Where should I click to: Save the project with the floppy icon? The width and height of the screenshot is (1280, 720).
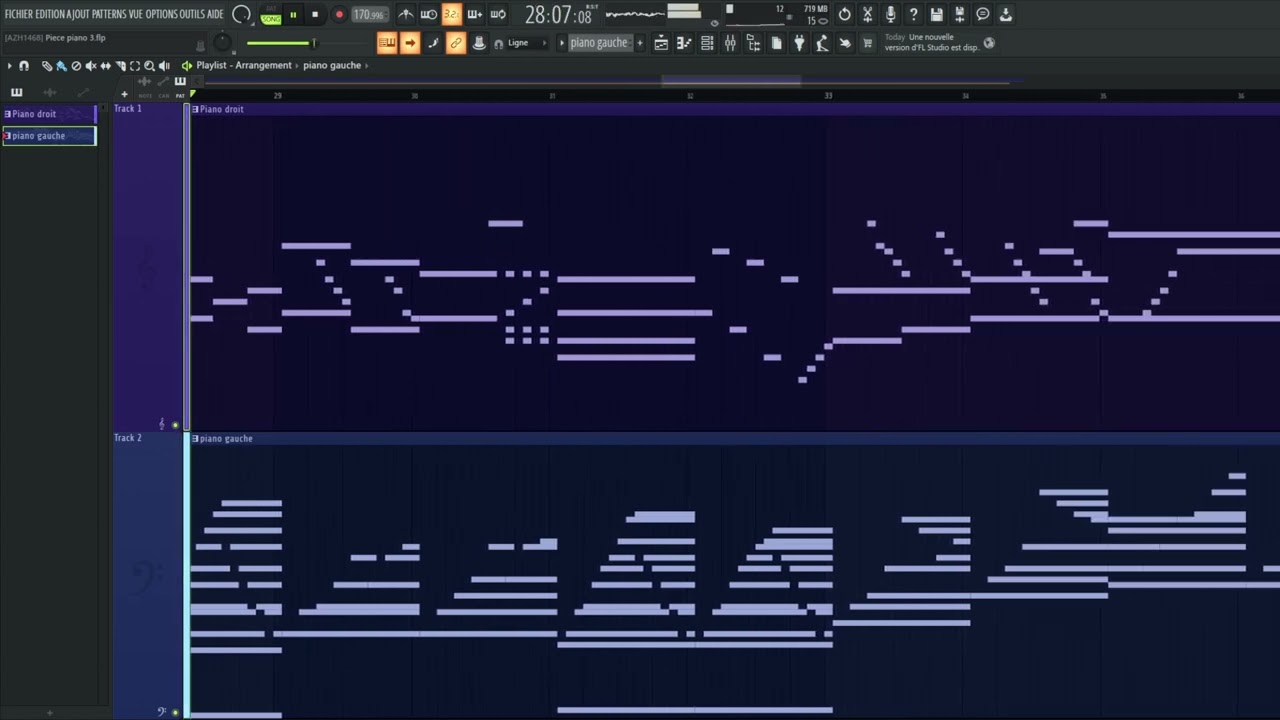coord(936,14)
